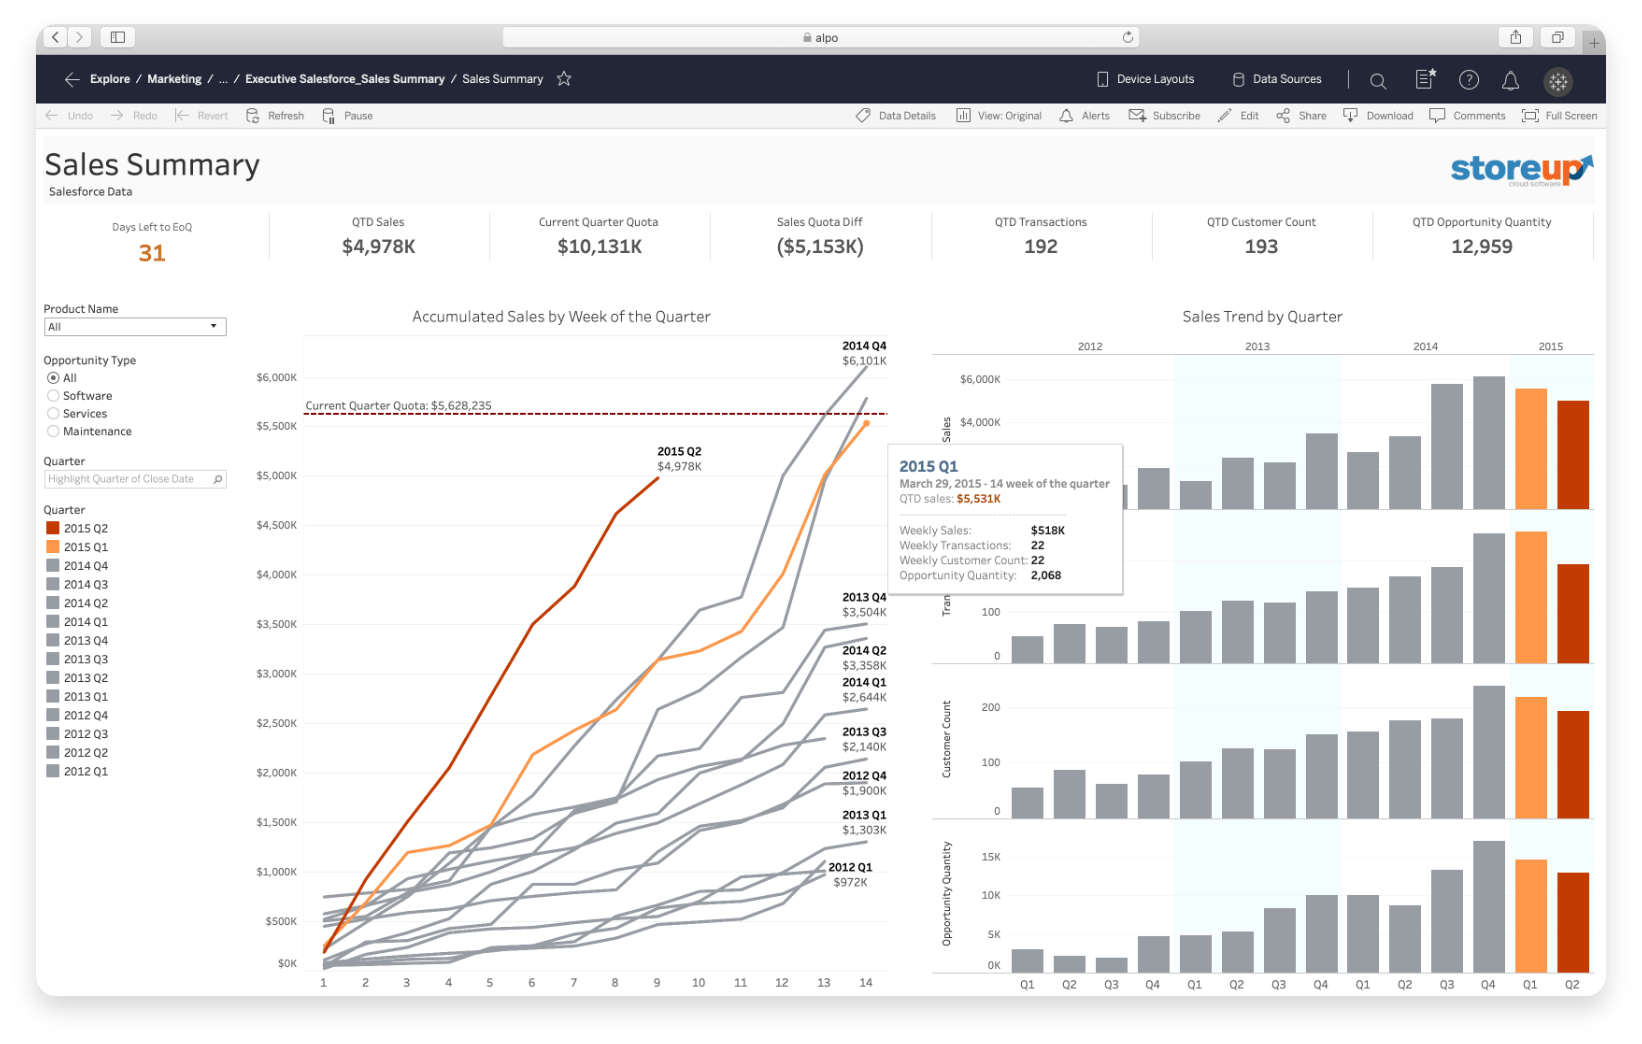Viewport: 1642px width, 1044px height.
Task: Click the help question mark icon
Action: tap(1468, 80)
